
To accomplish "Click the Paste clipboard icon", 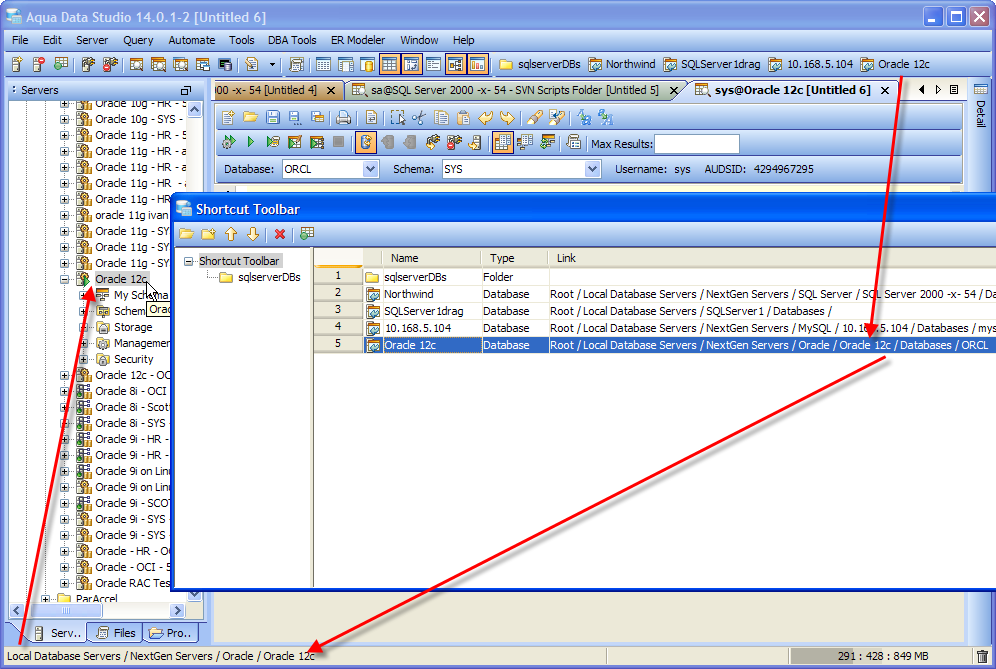I will pos(463,118).
